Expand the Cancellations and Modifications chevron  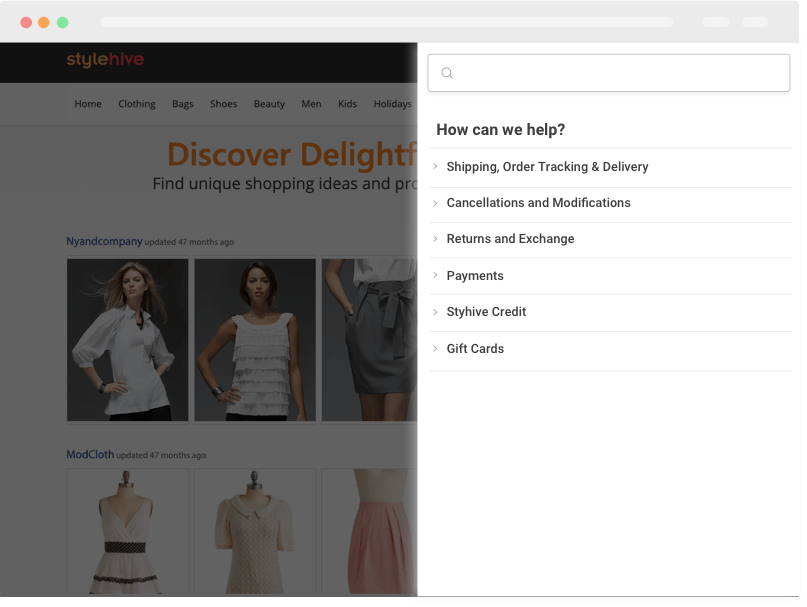(x=435, y=203)
